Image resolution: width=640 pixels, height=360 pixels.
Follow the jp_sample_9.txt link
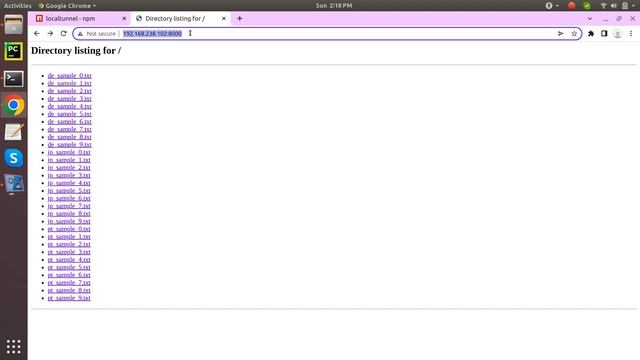click(x=69, y=221)
